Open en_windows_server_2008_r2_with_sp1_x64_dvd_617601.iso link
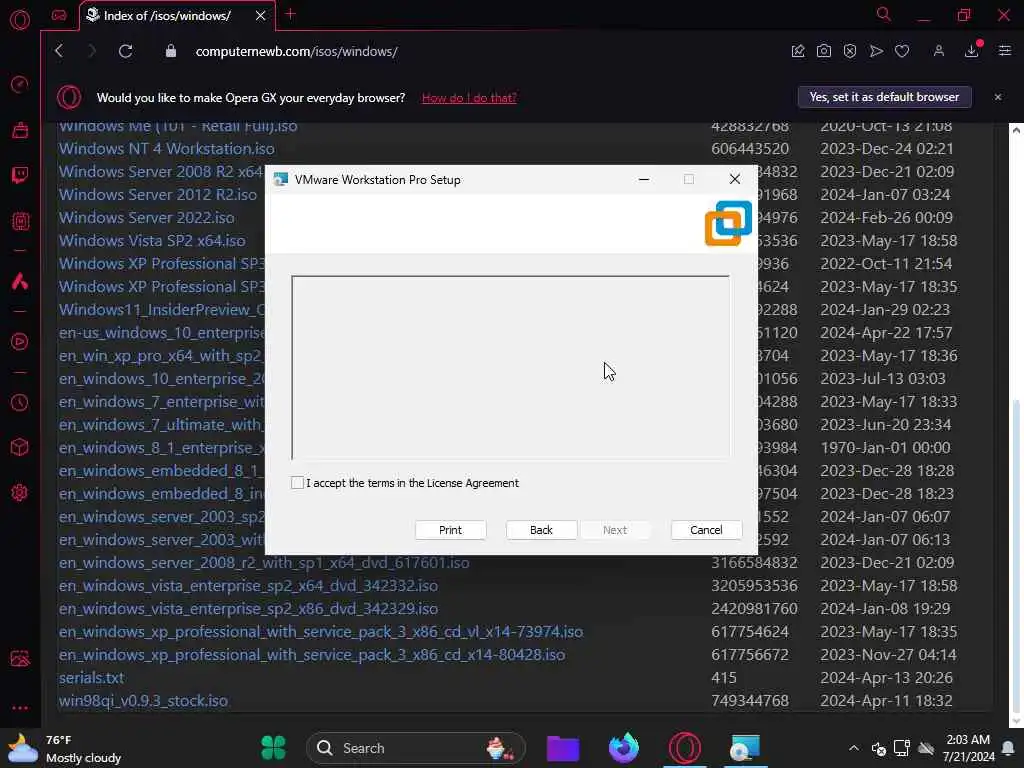Image resolution: width=1024 pixels, height=768 pixels. pyautogui.click(x=264, y=563)
